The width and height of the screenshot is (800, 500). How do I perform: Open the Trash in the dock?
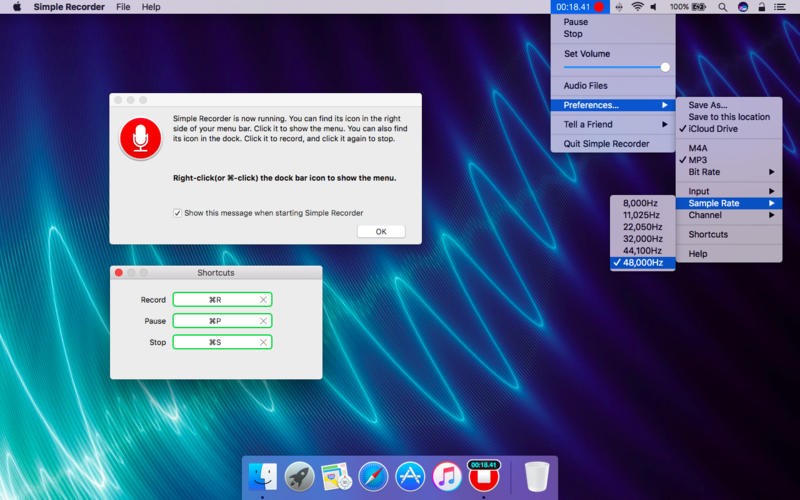pyautogui.click(x=537, y=476)
